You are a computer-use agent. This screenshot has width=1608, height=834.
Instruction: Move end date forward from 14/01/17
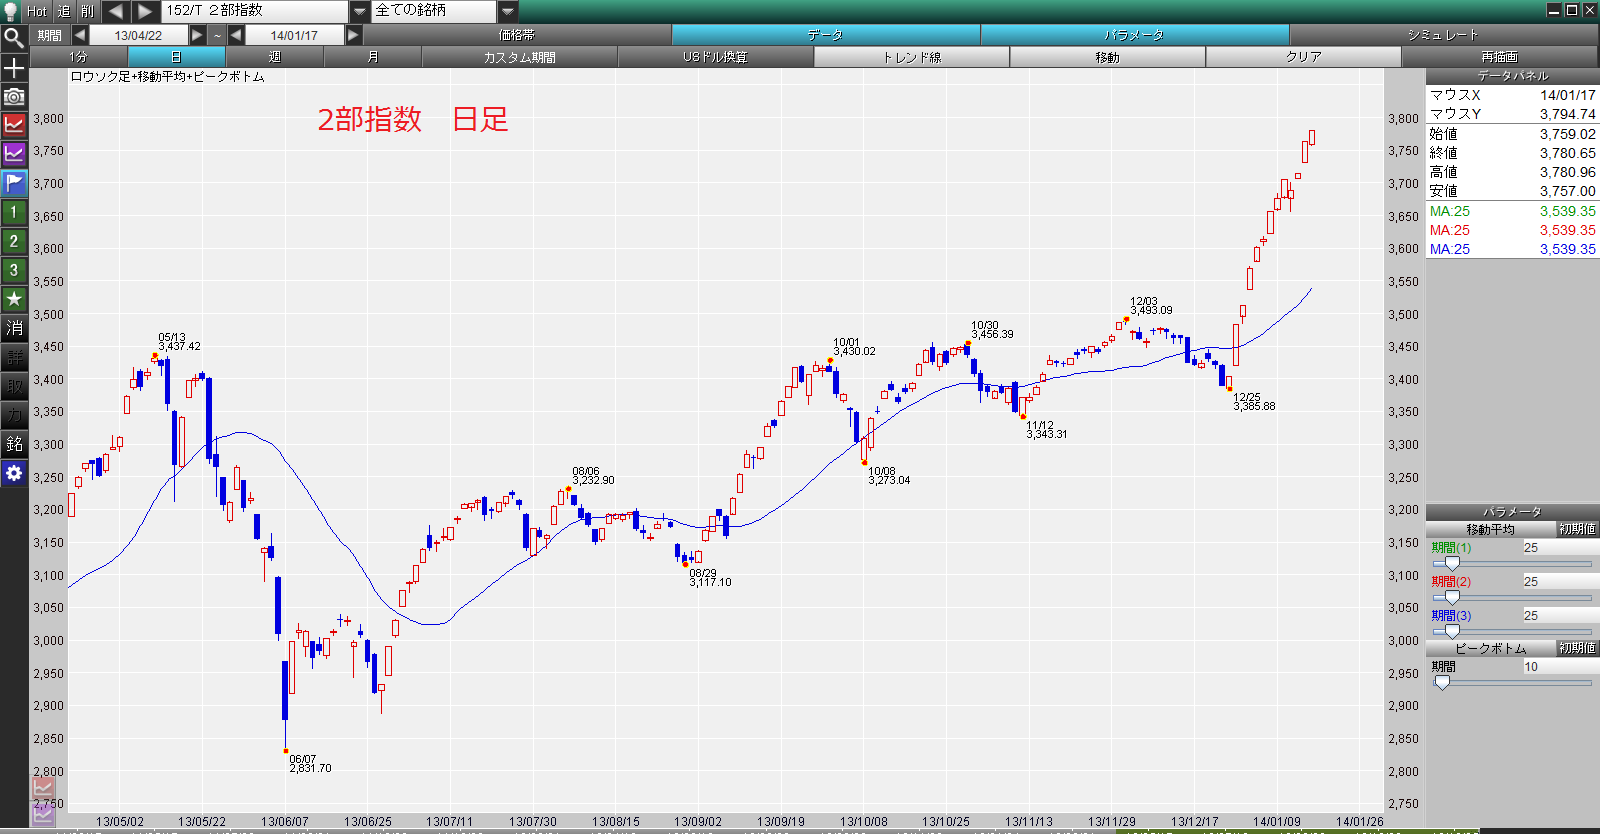353,35
